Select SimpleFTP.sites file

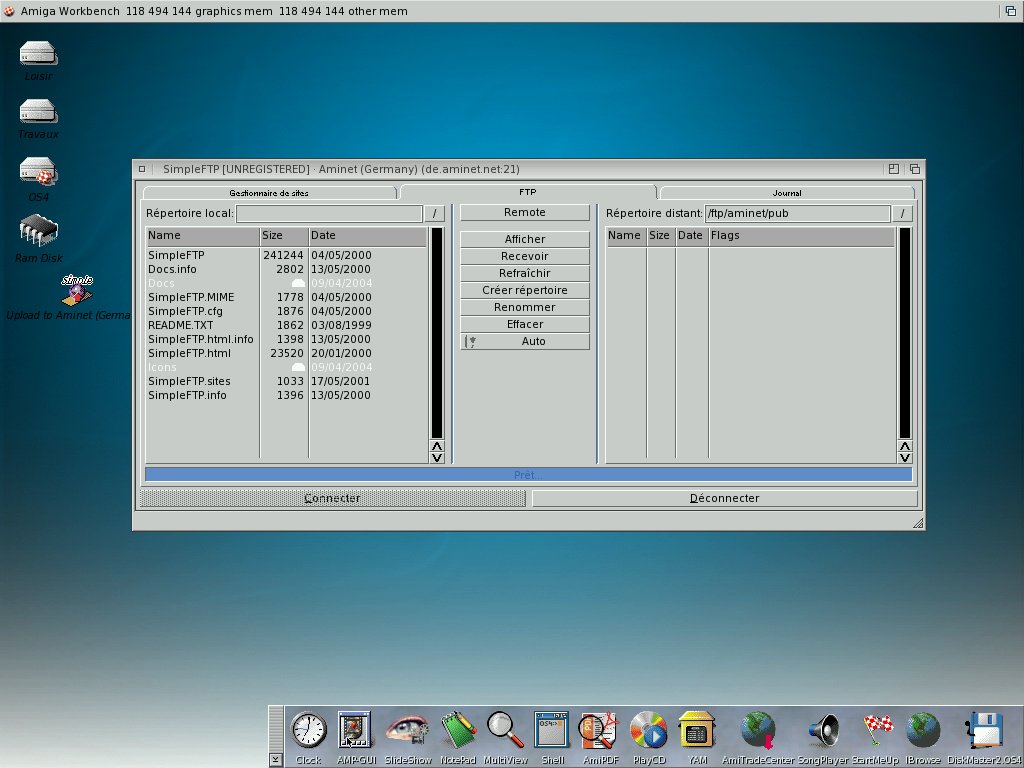(x=287, y=381)
